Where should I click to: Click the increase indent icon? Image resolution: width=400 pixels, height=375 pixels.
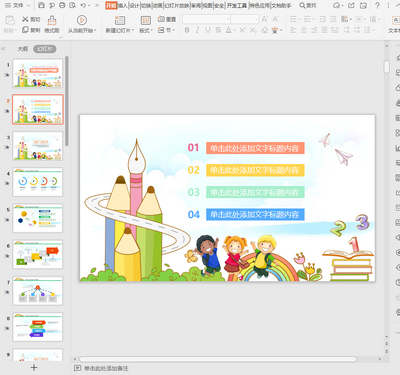(x=333, y=19)
